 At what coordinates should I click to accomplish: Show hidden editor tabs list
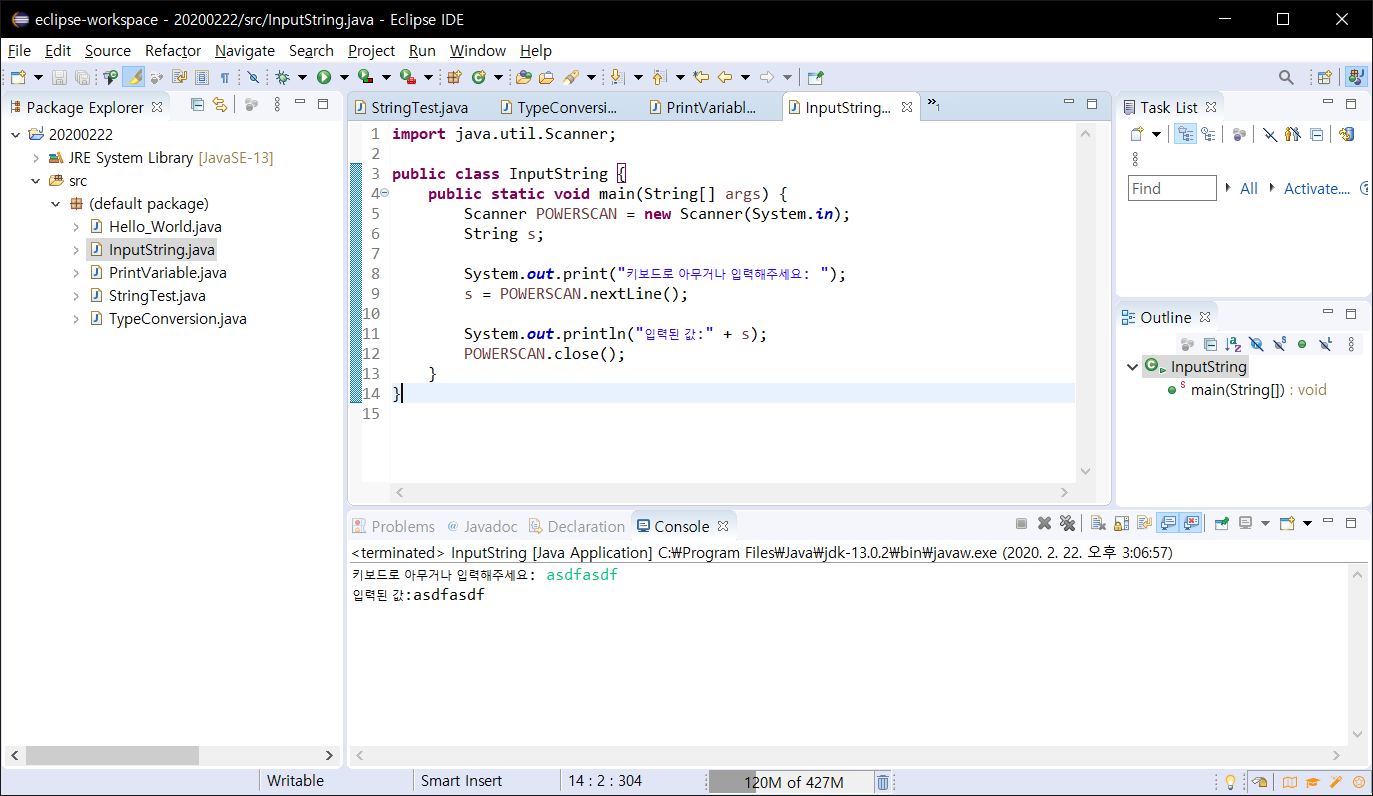point(933,104)
